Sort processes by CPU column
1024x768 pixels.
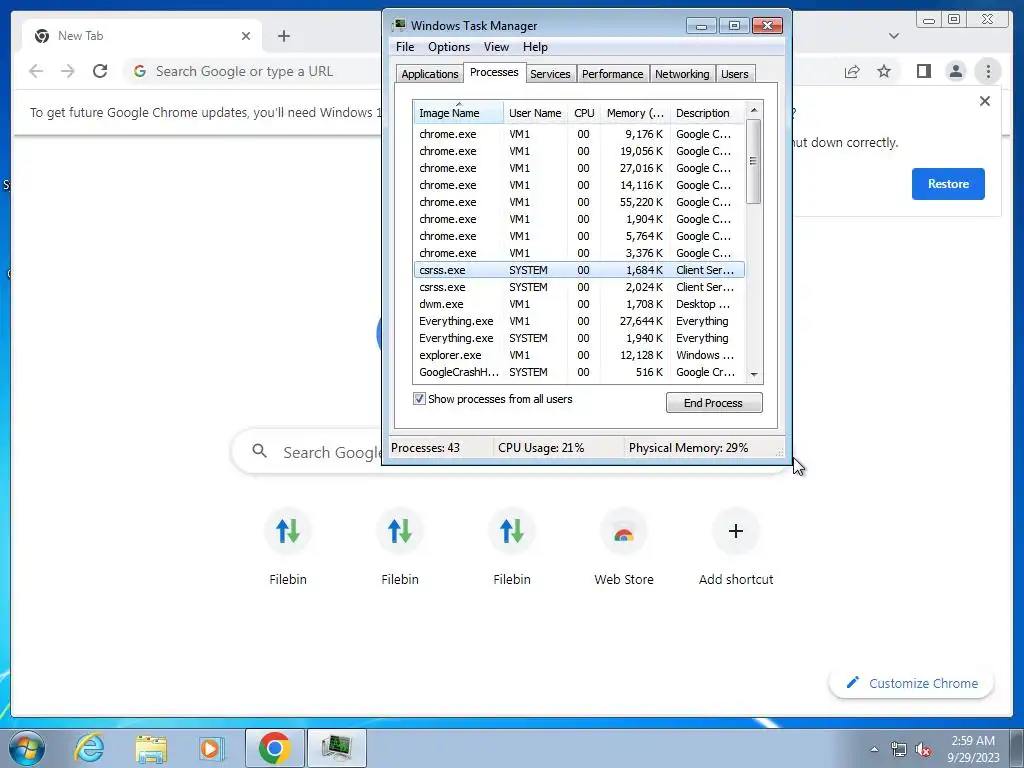(584, 113)
